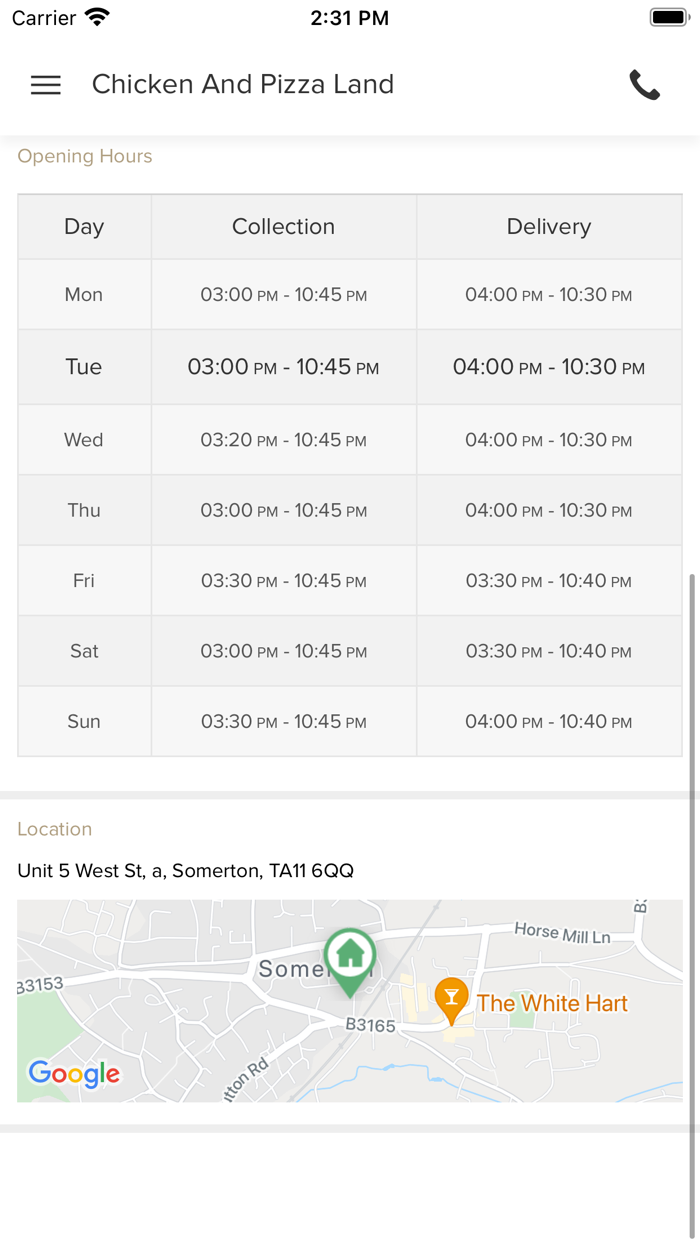Click the Location section heading
The width and height of the screenshot is (700, 1244).
55,829
